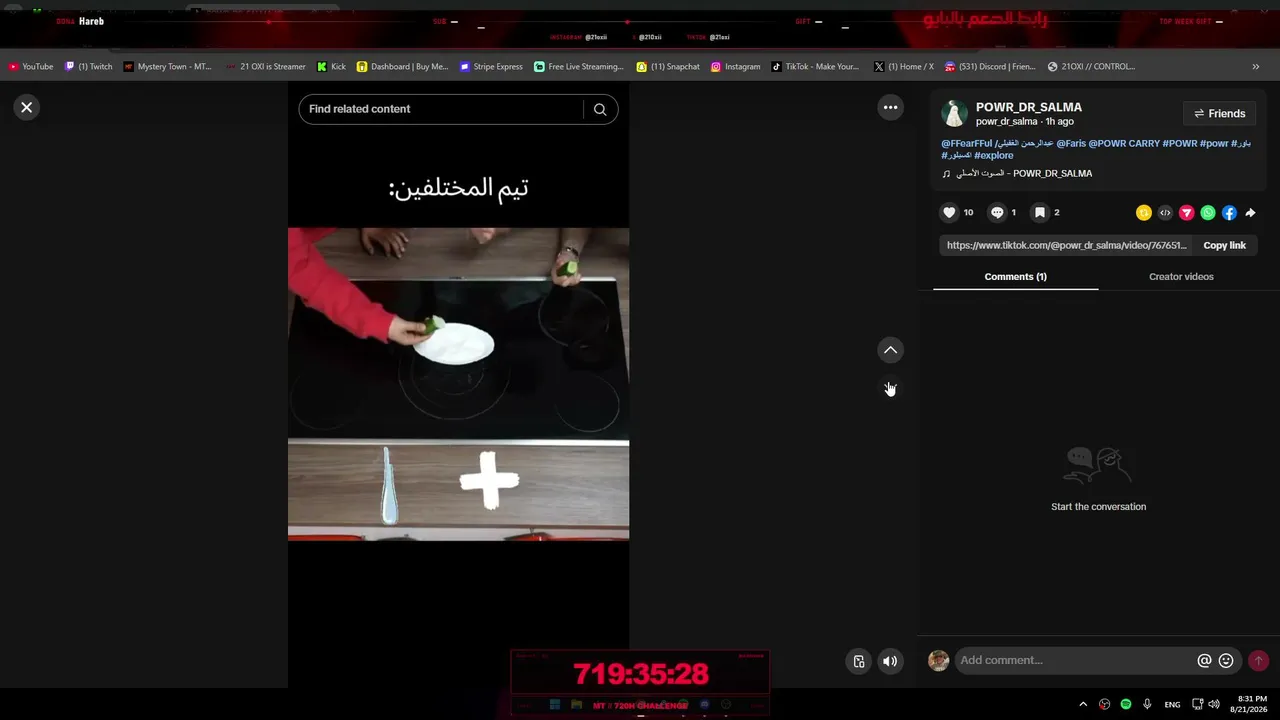
Task: Close the TikTok video viewer
Action: click(27, 107)
